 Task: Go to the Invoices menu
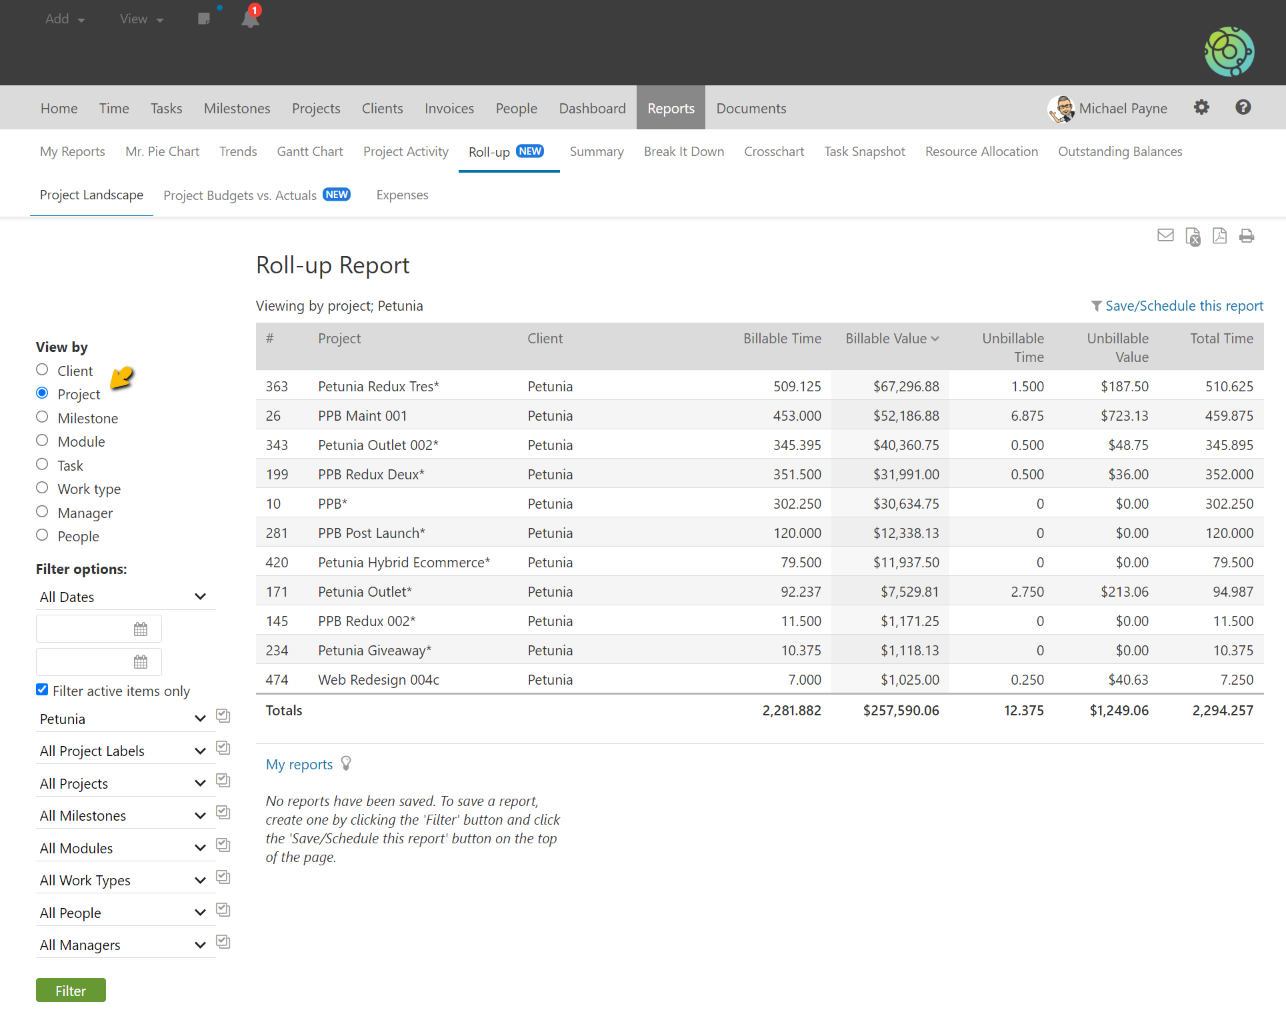(449, 108)
